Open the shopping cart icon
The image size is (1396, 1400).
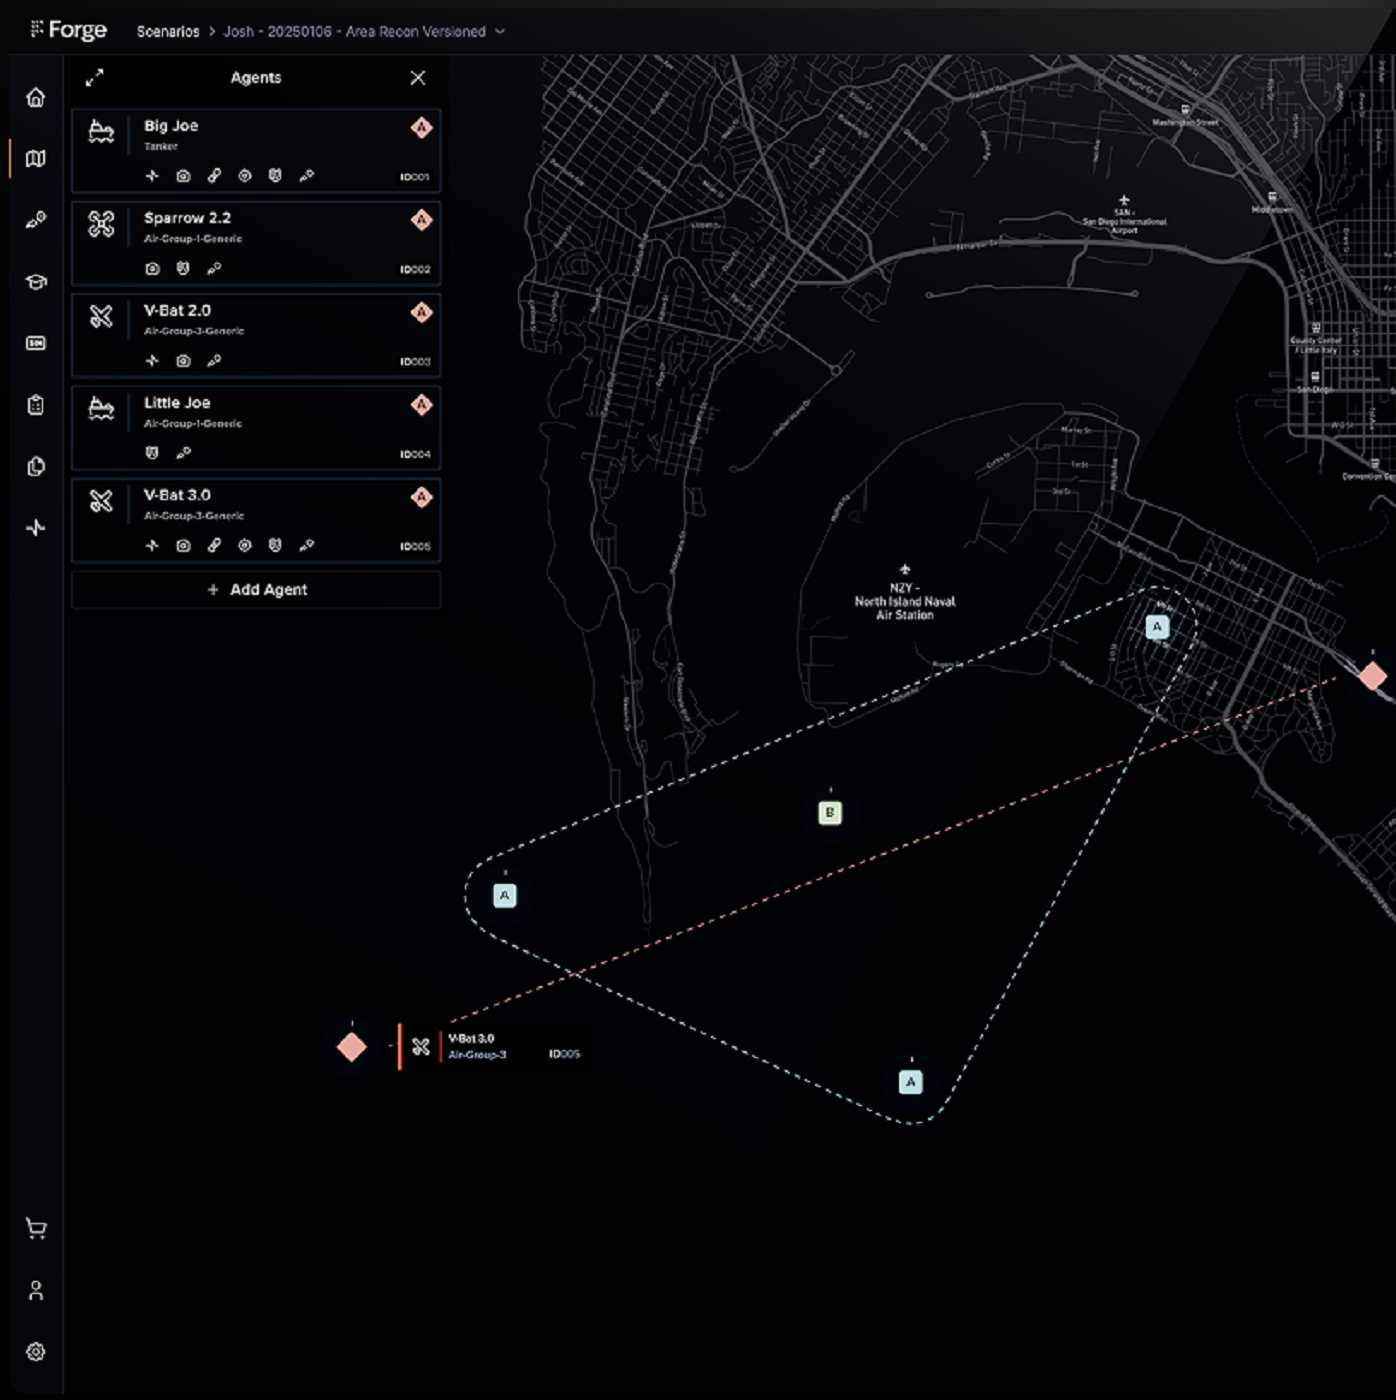coord(36,1229)
